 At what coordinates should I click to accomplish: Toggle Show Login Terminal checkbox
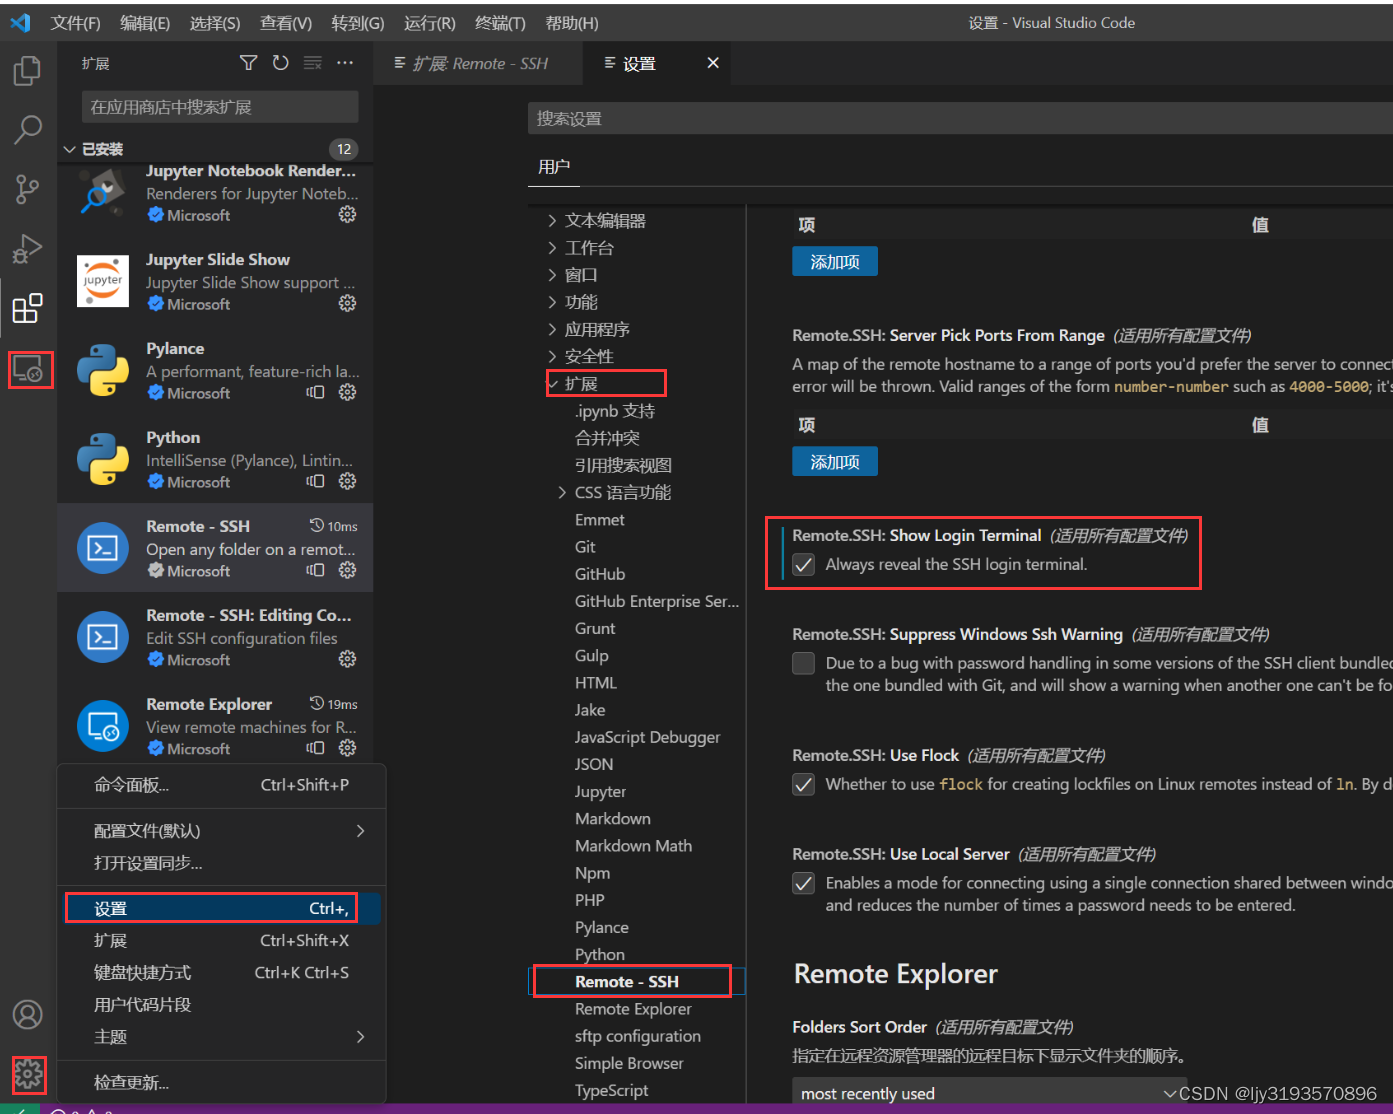[803, 565]
